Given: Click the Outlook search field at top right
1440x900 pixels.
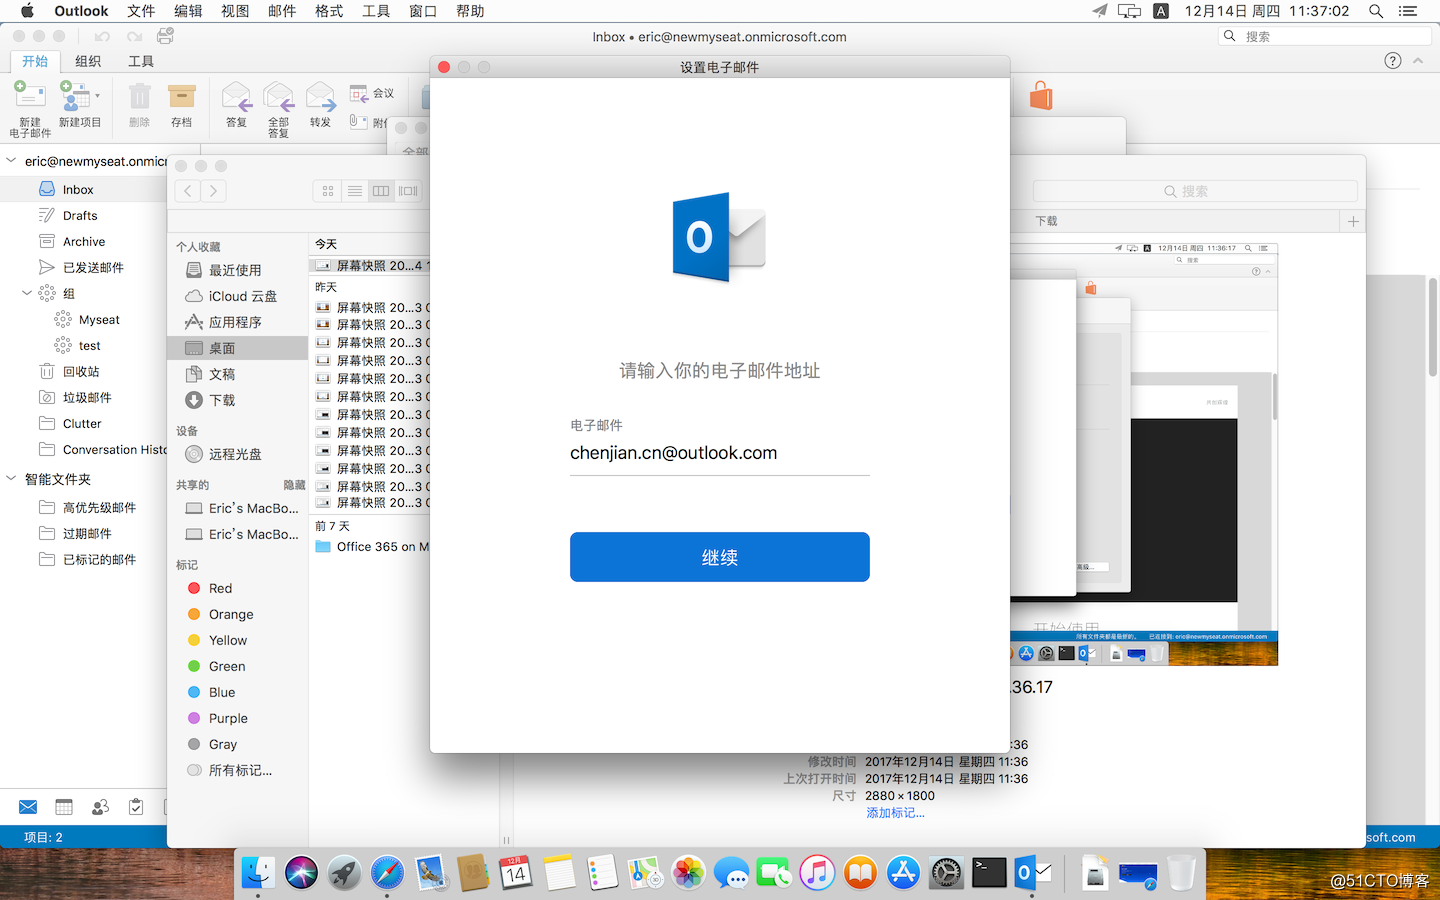Looking at the screenshot, I should 1326,36.
